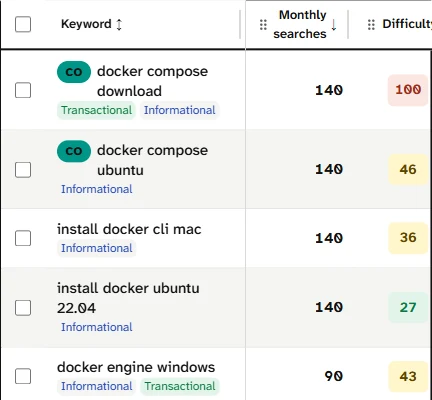Image resolution: width=432 pixels, height=400 pixels.
Task: Click 140 searches for install docker cli mac
Action: pyautogui.click(x=329, y=238)
